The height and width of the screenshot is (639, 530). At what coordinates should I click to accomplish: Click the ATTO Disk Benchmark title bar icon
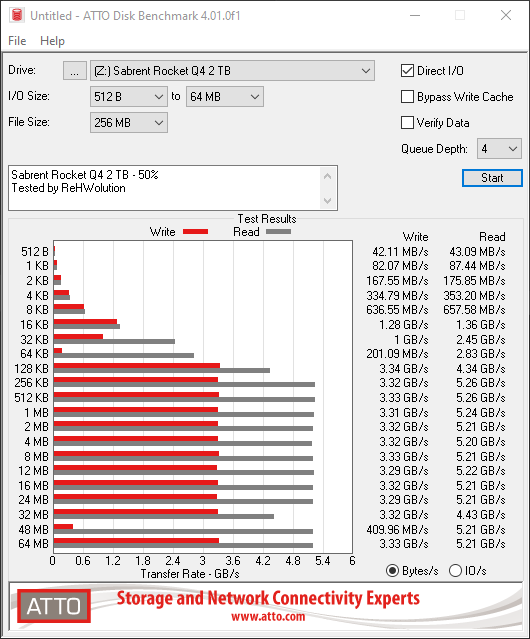coord(17,15)
